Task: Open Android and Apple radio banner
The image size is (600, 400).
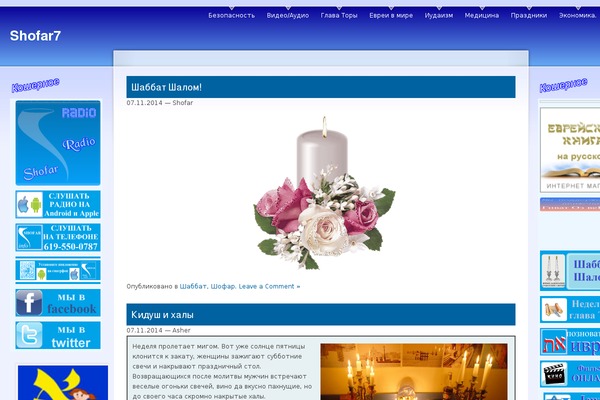Action: point(58,204)
